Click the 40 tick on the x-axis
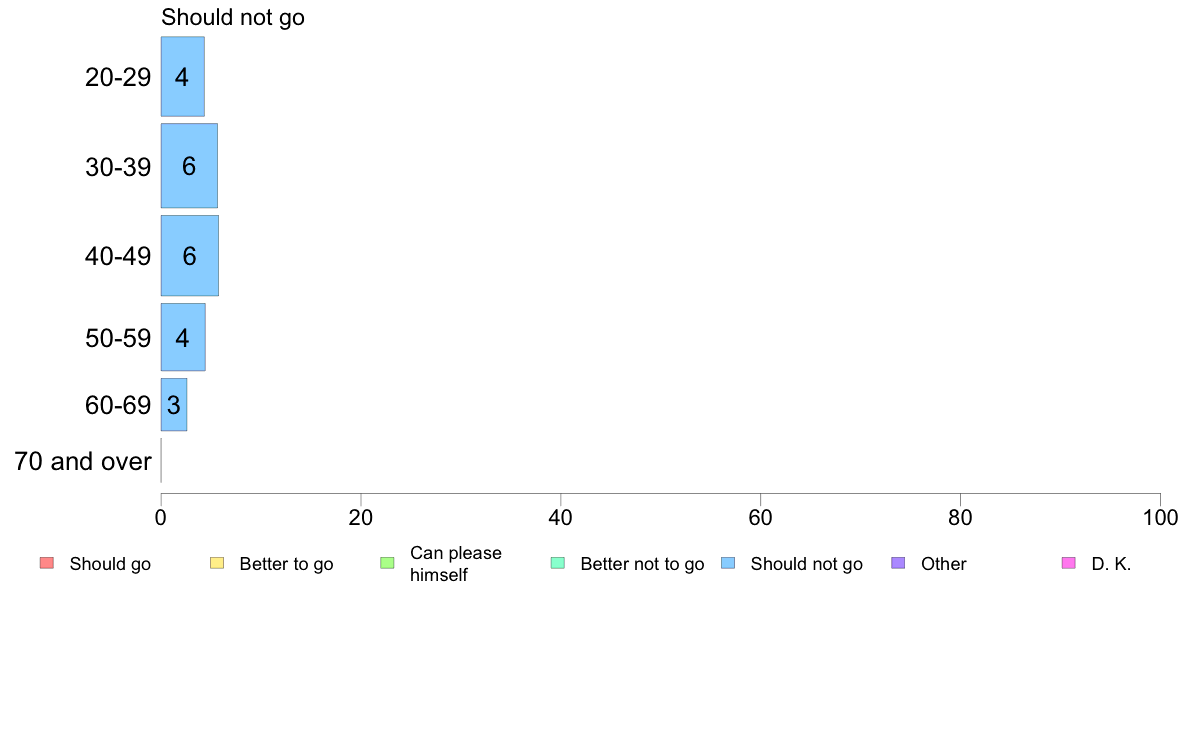This screenshot has width=1188, height=736. [x=561, y=518]
